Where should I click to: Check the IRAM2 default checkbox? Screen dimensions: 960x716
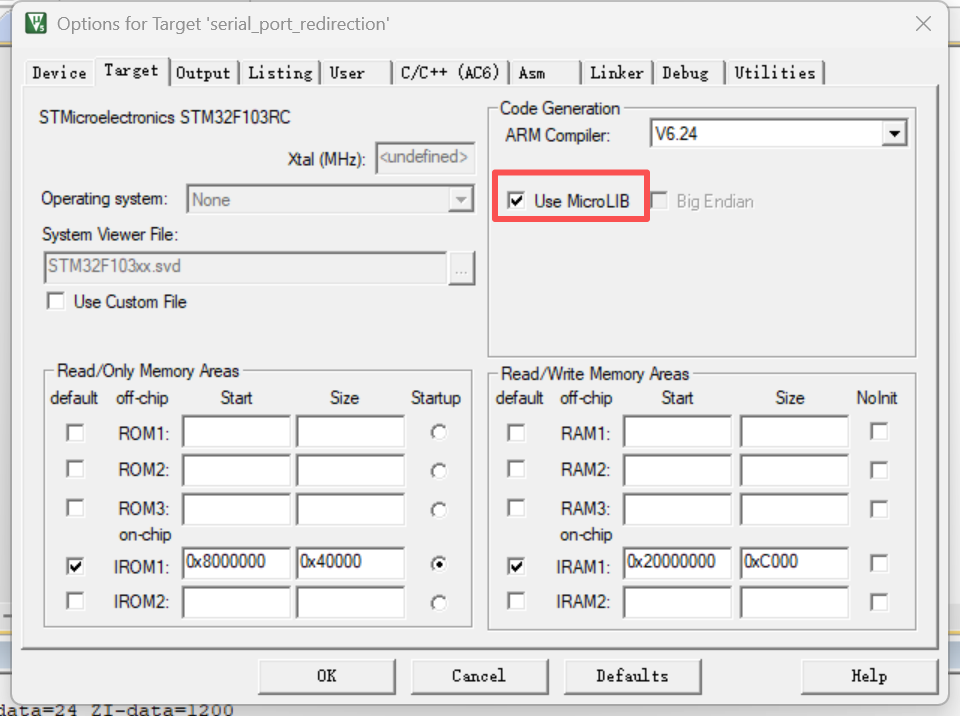[516, 600]
